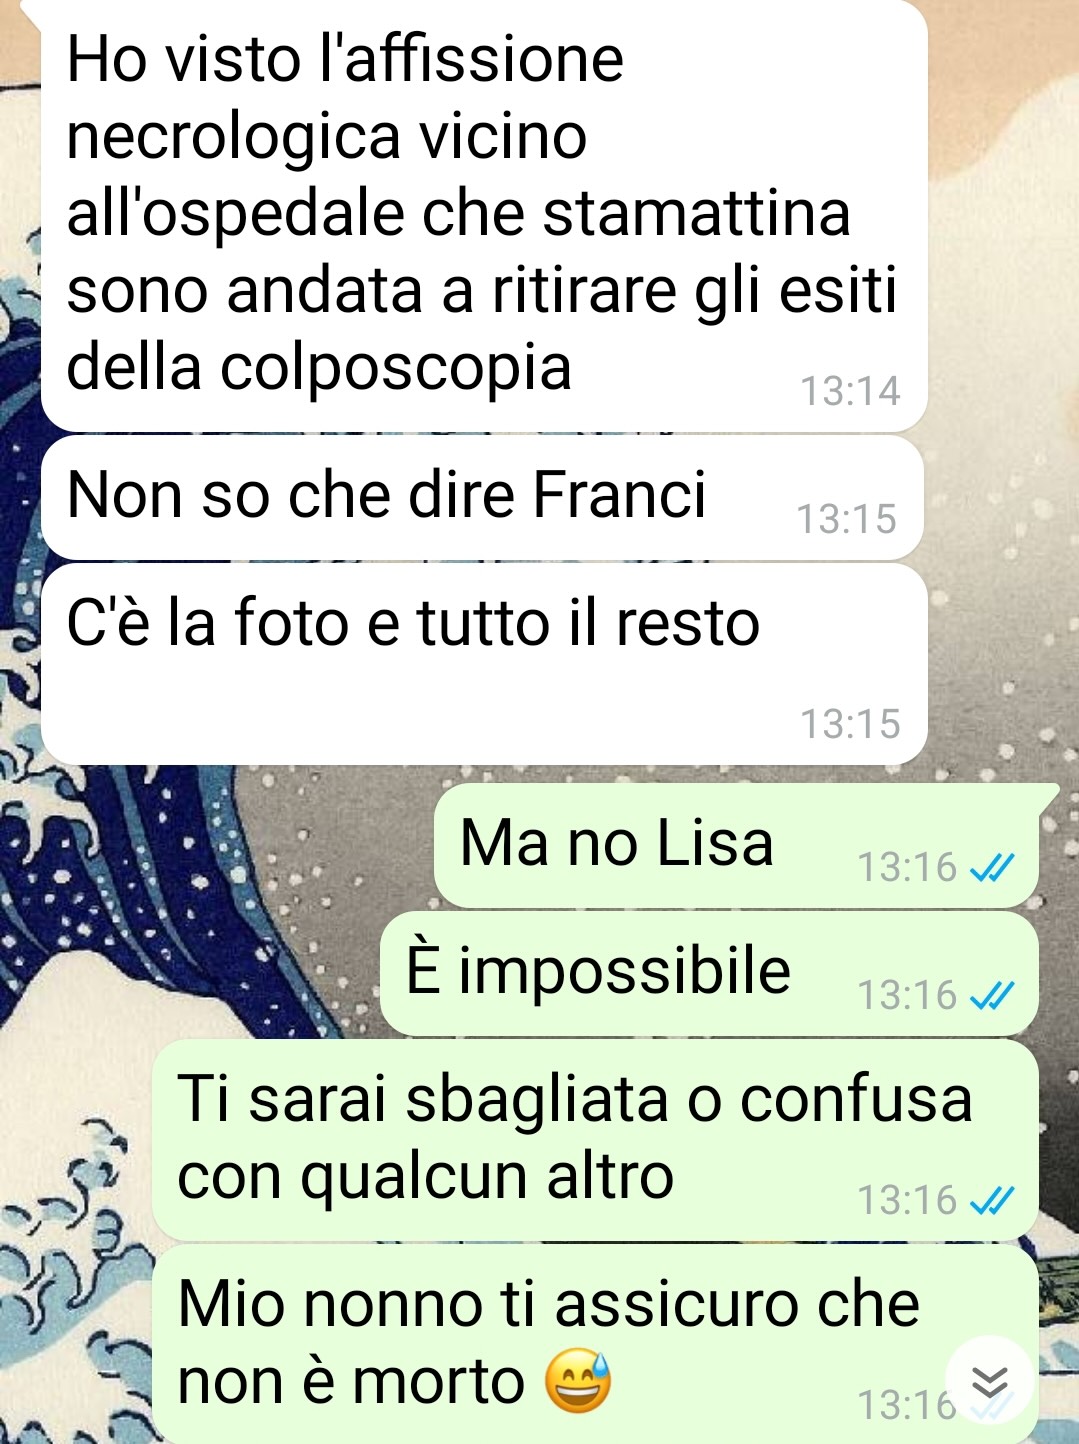Select the 'Ho visto l'affissione necrologica' message

click(484, 215)
